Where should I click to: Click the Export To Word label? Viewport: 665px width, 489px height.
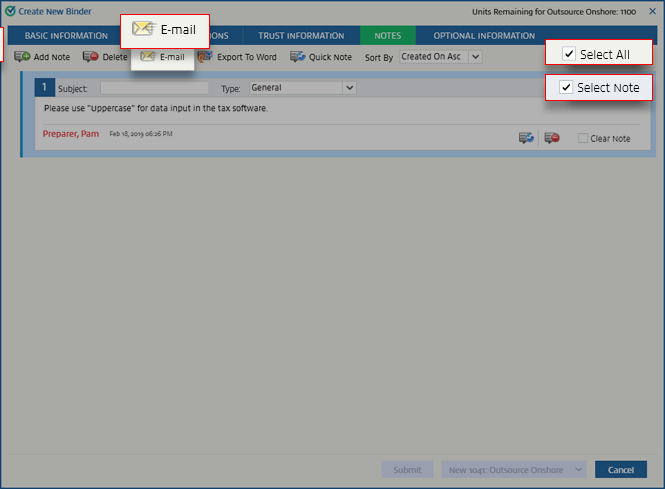click(x=247, y=57)
